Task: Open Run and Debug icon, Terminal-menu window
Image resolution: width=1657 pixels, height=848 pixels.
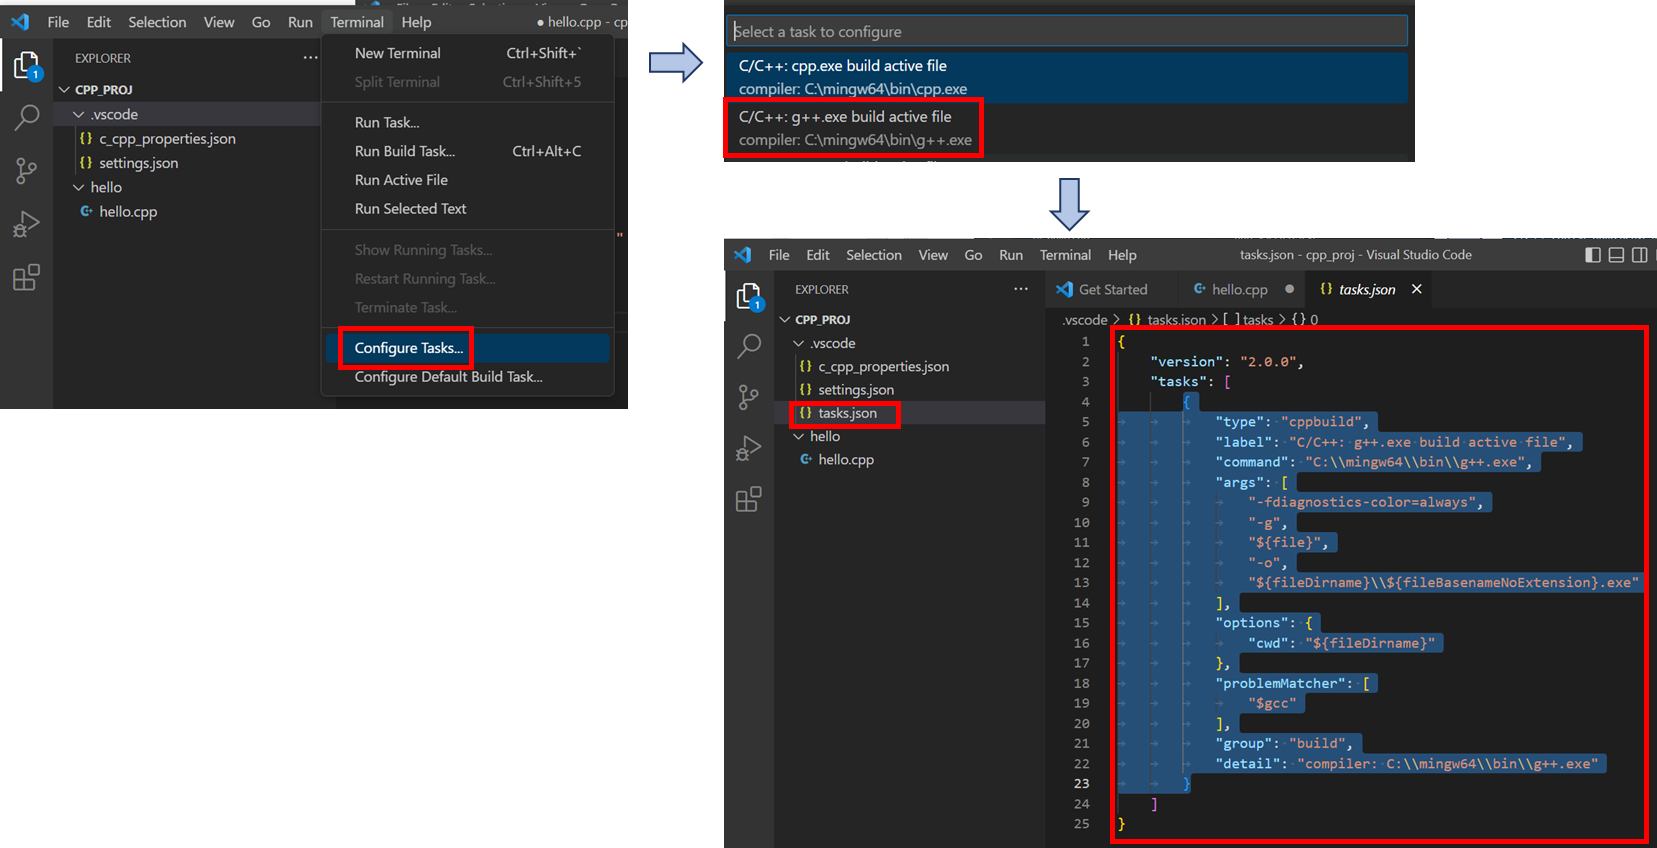Action: tap(26, 224)
